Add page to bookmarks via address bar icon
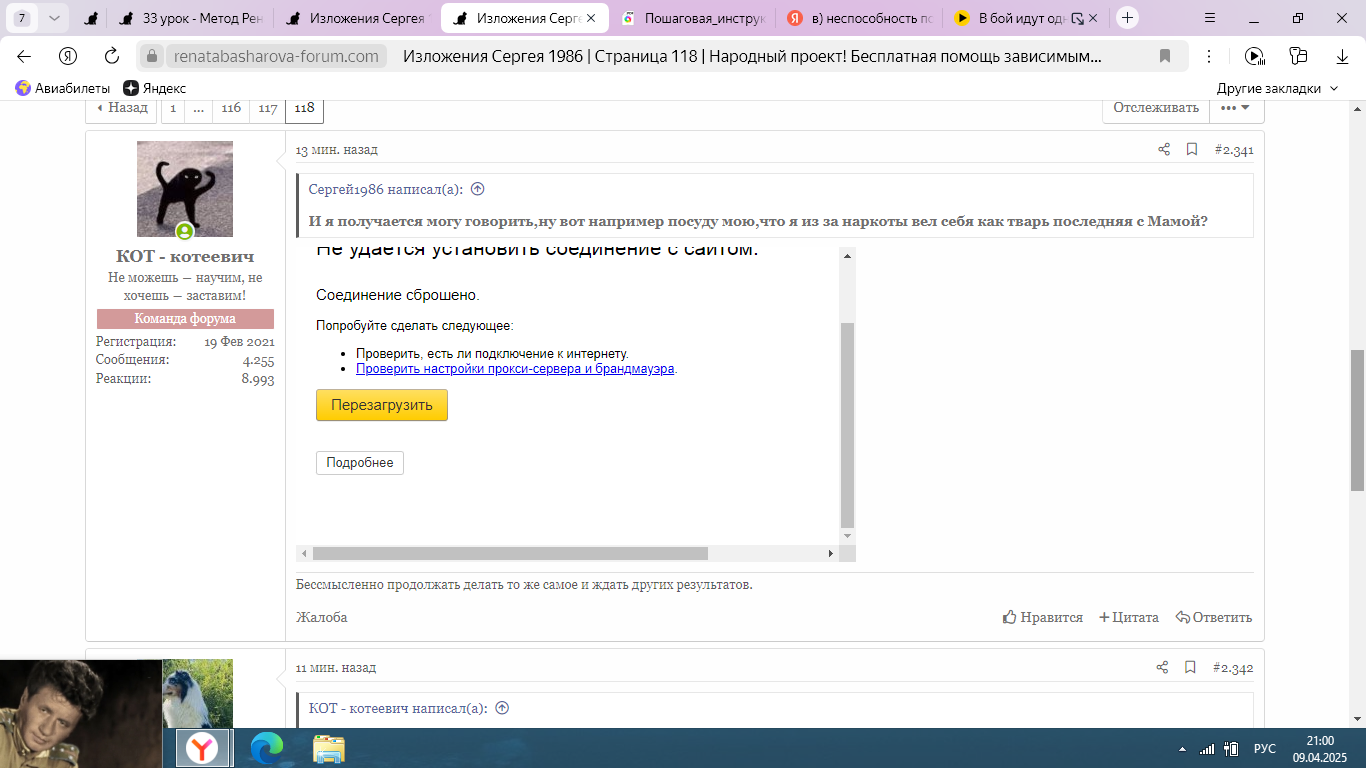Image resolution: width=1366 pixels, height=768 pixels. tap(1165, 56)
